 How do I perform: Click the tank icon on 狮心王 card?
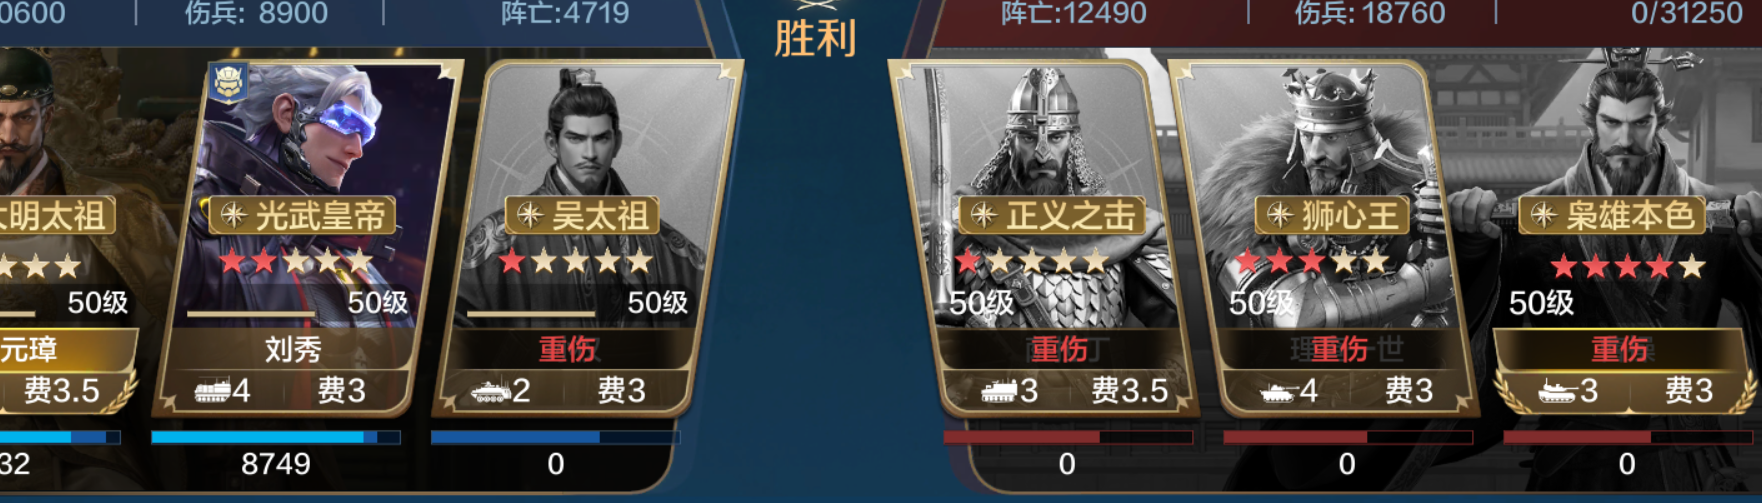point(1278,391)
